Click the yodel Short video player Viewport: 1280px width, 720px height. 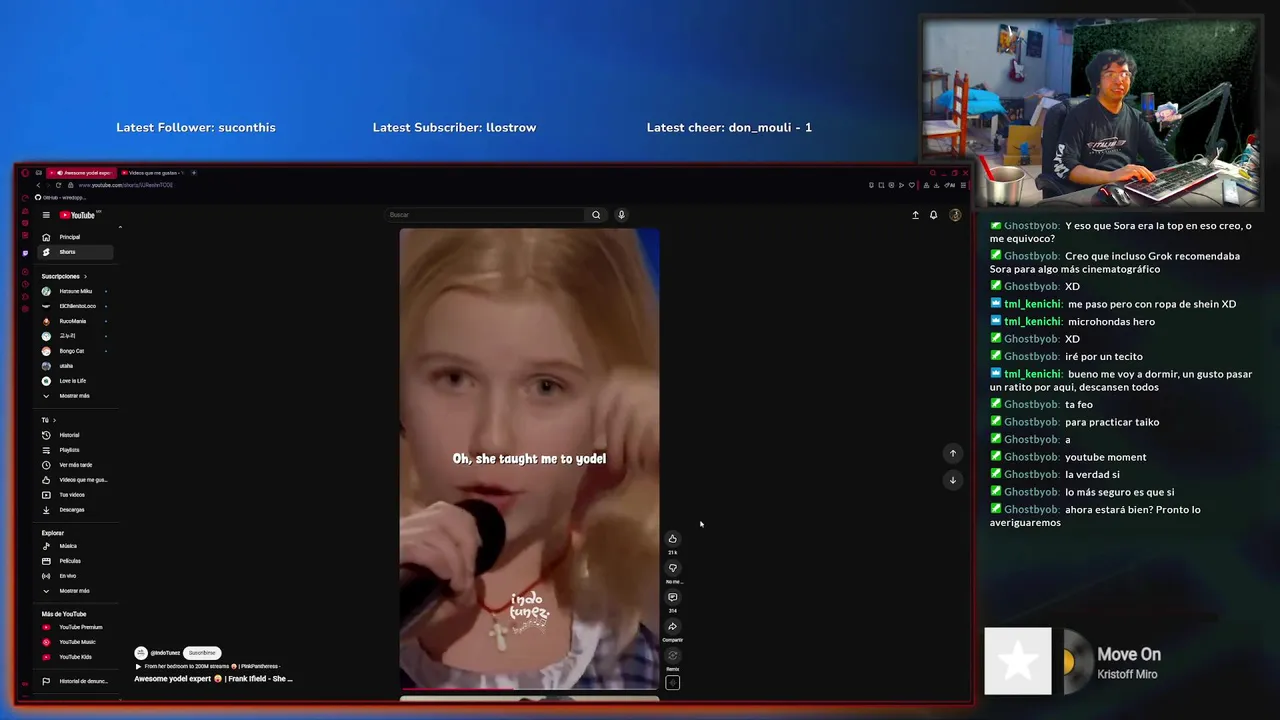click(529, 458)
